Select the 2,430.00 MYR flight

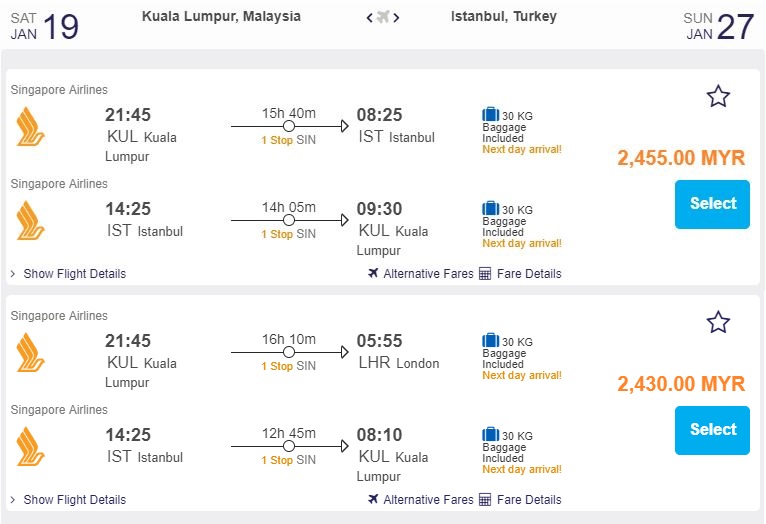pos(712,430)
